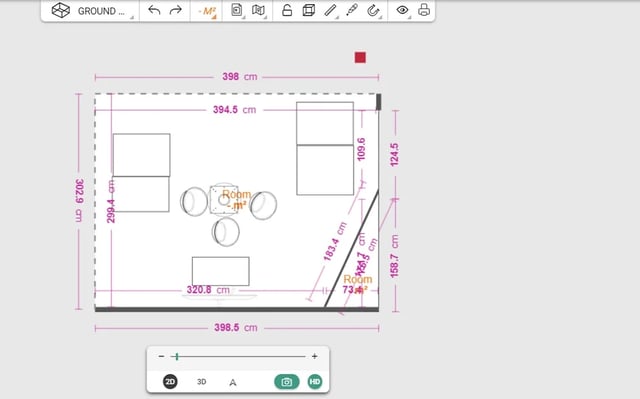The height and width of the screenshot is (399, 640).
Task: Zoom out with the minus button
Action: click(162, 356)
